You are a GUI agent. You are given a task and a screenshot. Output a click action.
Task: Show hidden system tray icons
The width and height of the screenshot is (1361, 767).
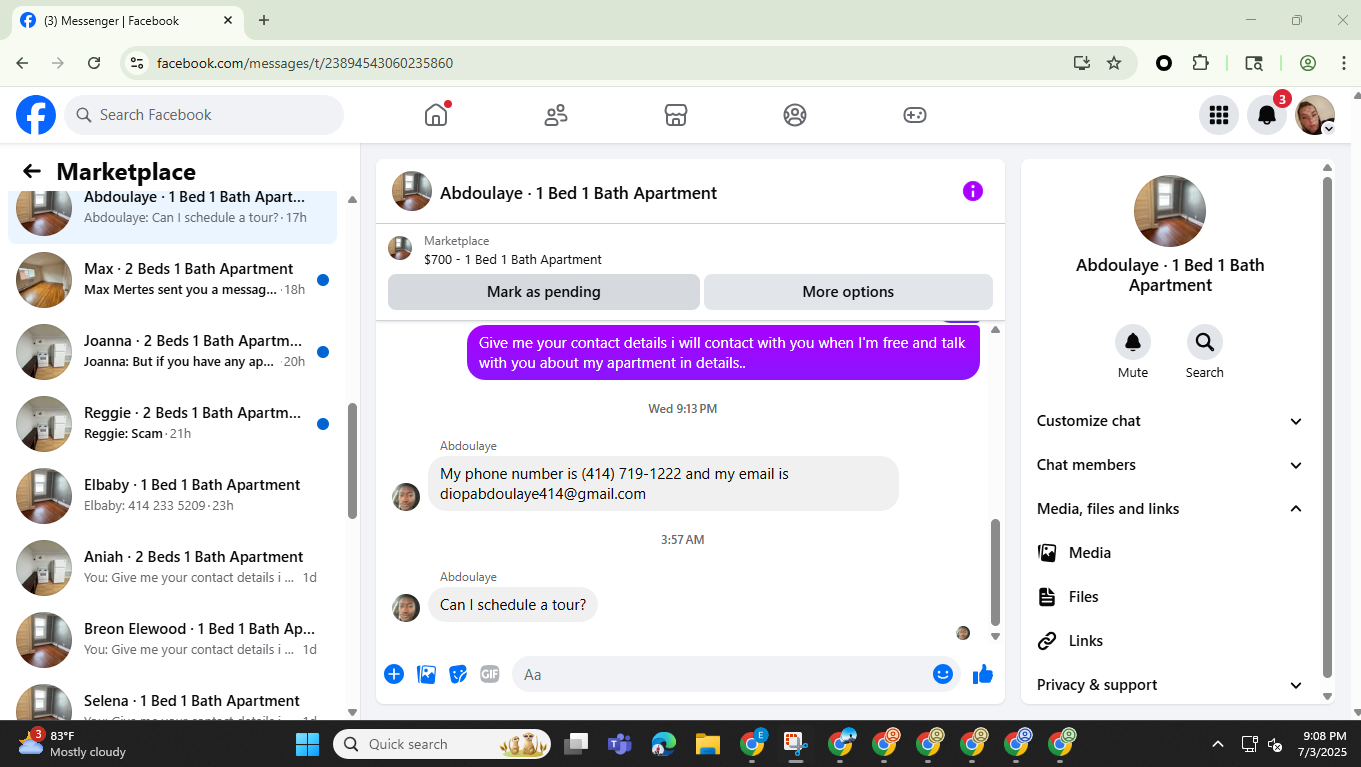(x=1218, y=744)
